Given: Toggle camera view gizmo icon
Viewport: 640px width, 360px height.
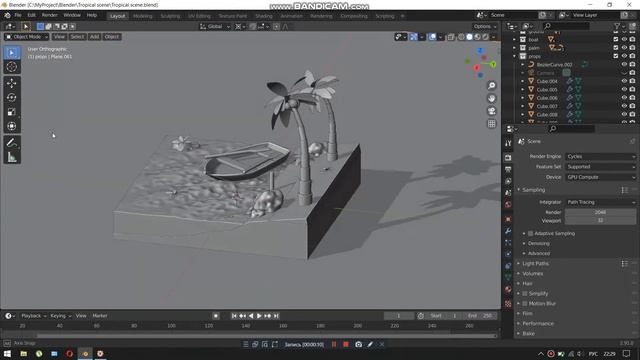Looking at the screenshot, I should click(492, 111).
